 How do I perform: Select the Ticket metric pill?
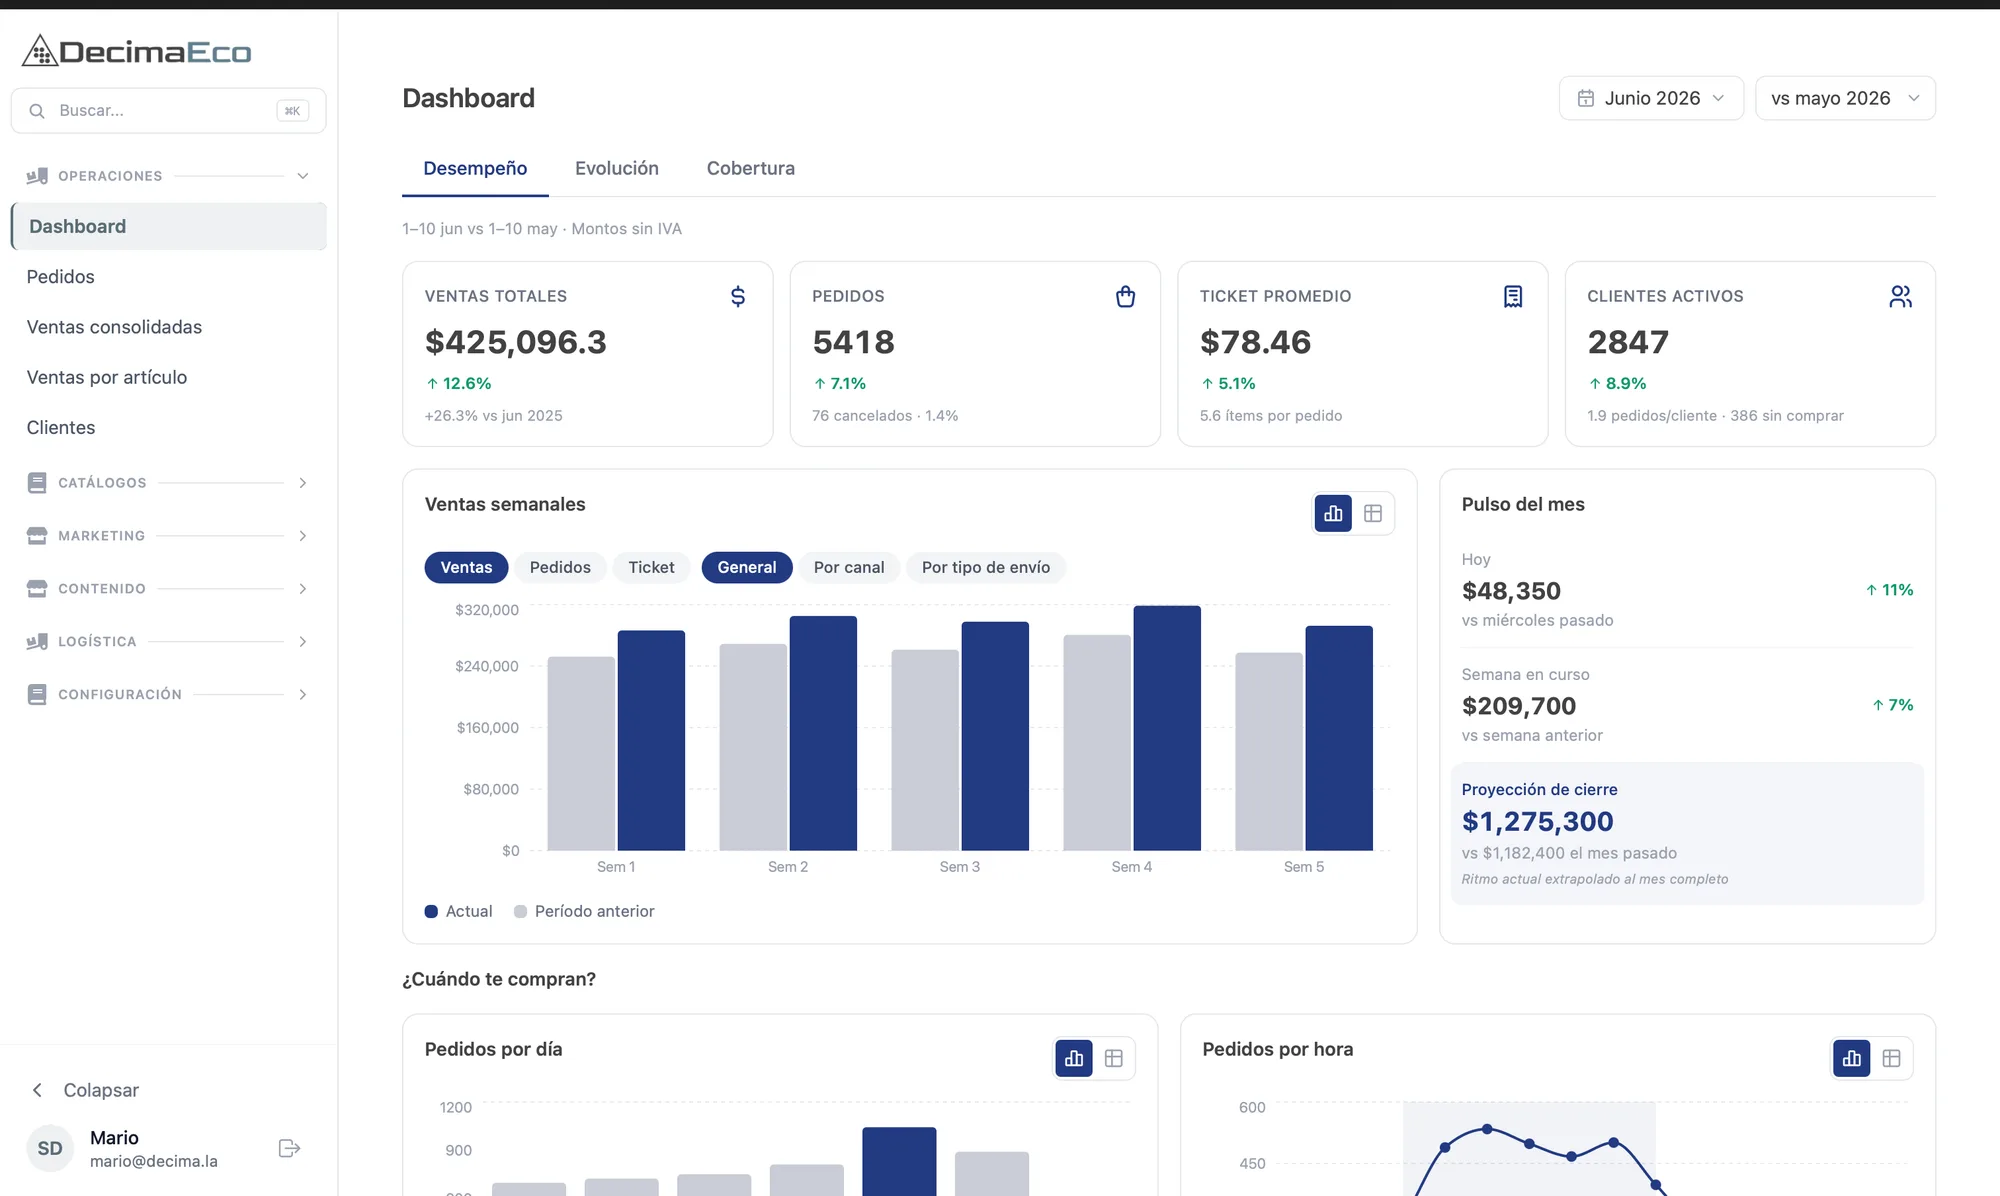651,567
